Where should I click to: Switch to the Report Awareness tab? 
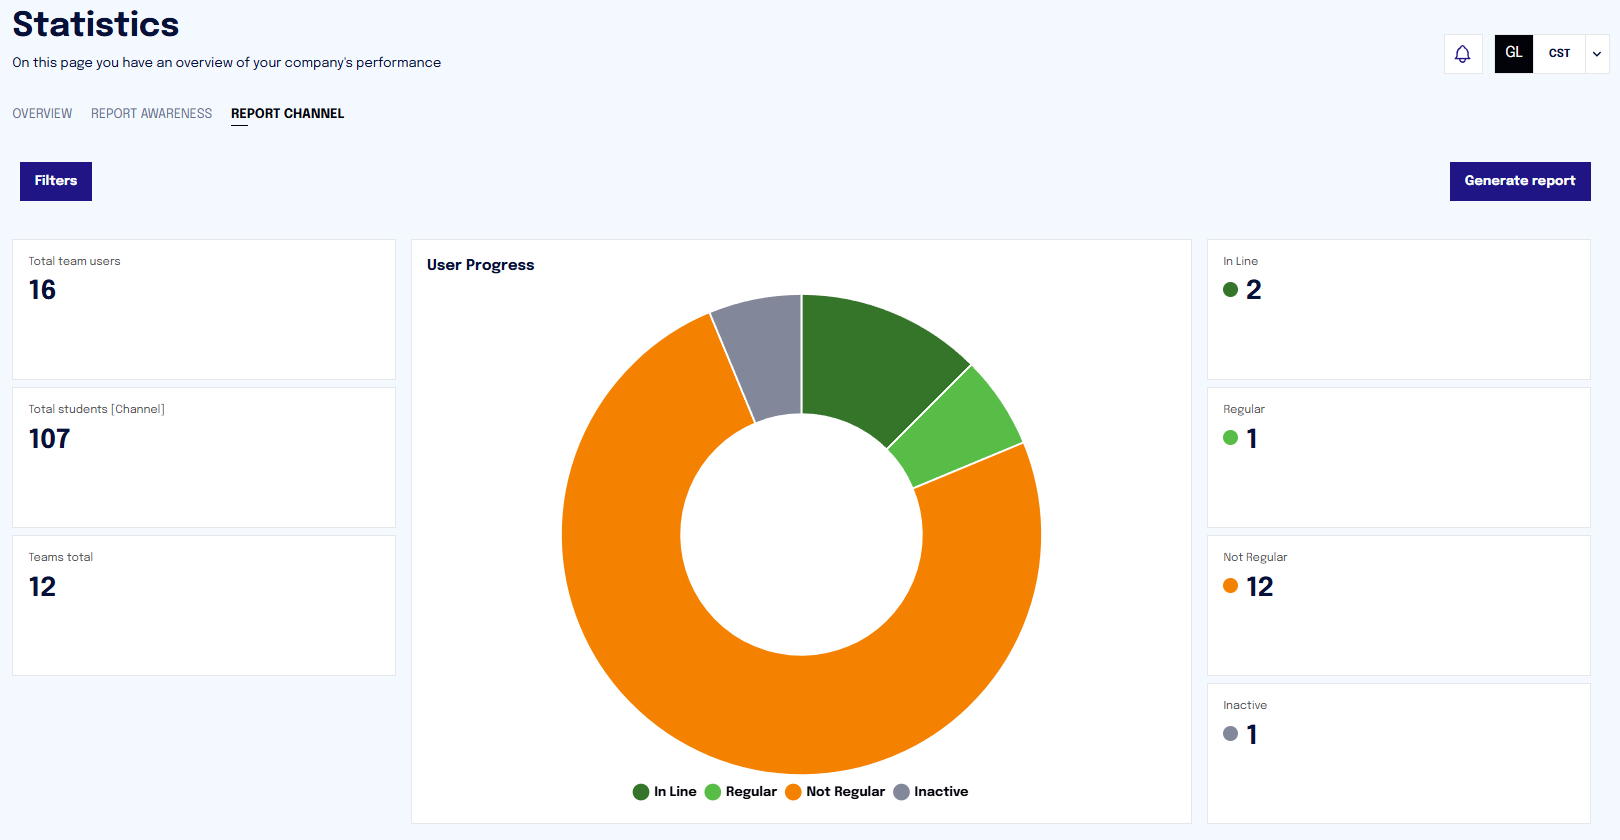pyautogui.click(x=151, y=113)
